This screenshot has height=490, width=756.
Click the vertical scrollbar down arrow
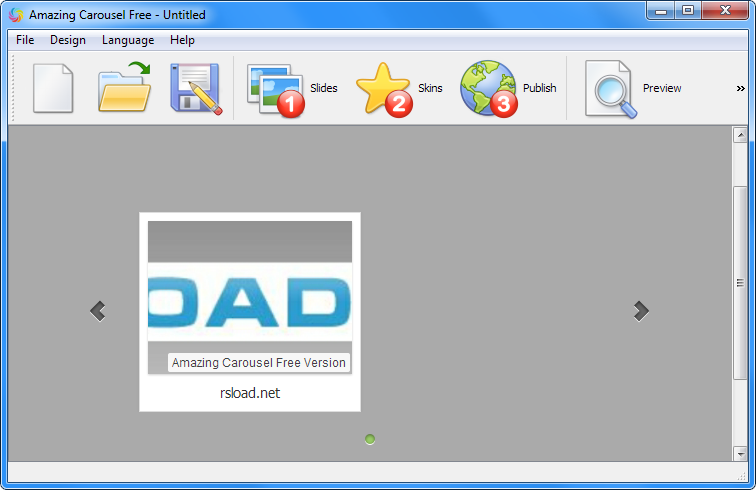740,454
